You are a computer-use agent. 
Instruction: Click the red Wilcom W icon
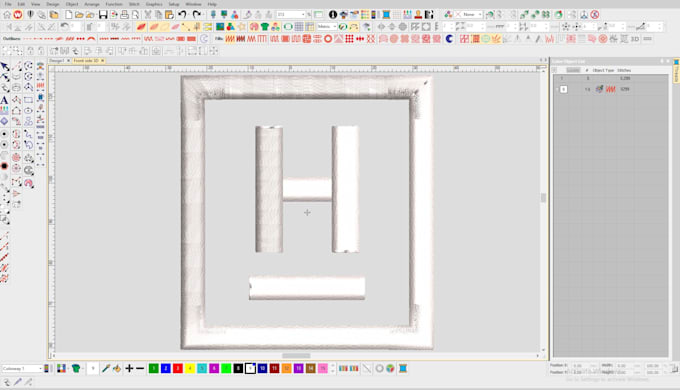coord(18,15)
